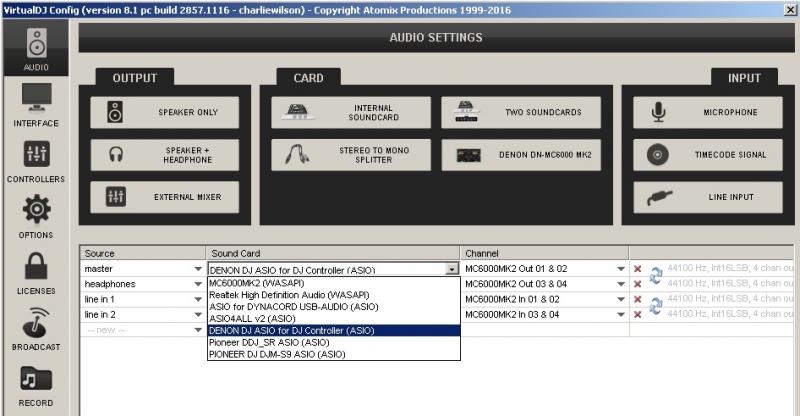Open the line in 2 source dropdown
This screenshot has width=800, height=416.
pos(198,315)
